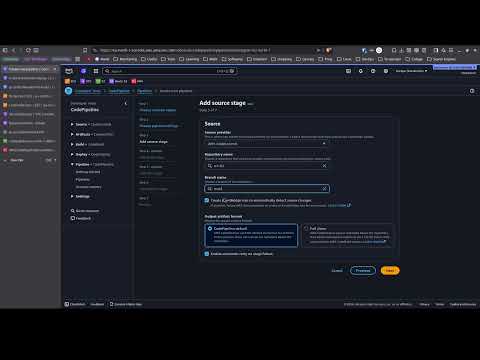This screenshot has width=480, height=360.
Task: Click the browser address bar URL
Action: point(185,50)
